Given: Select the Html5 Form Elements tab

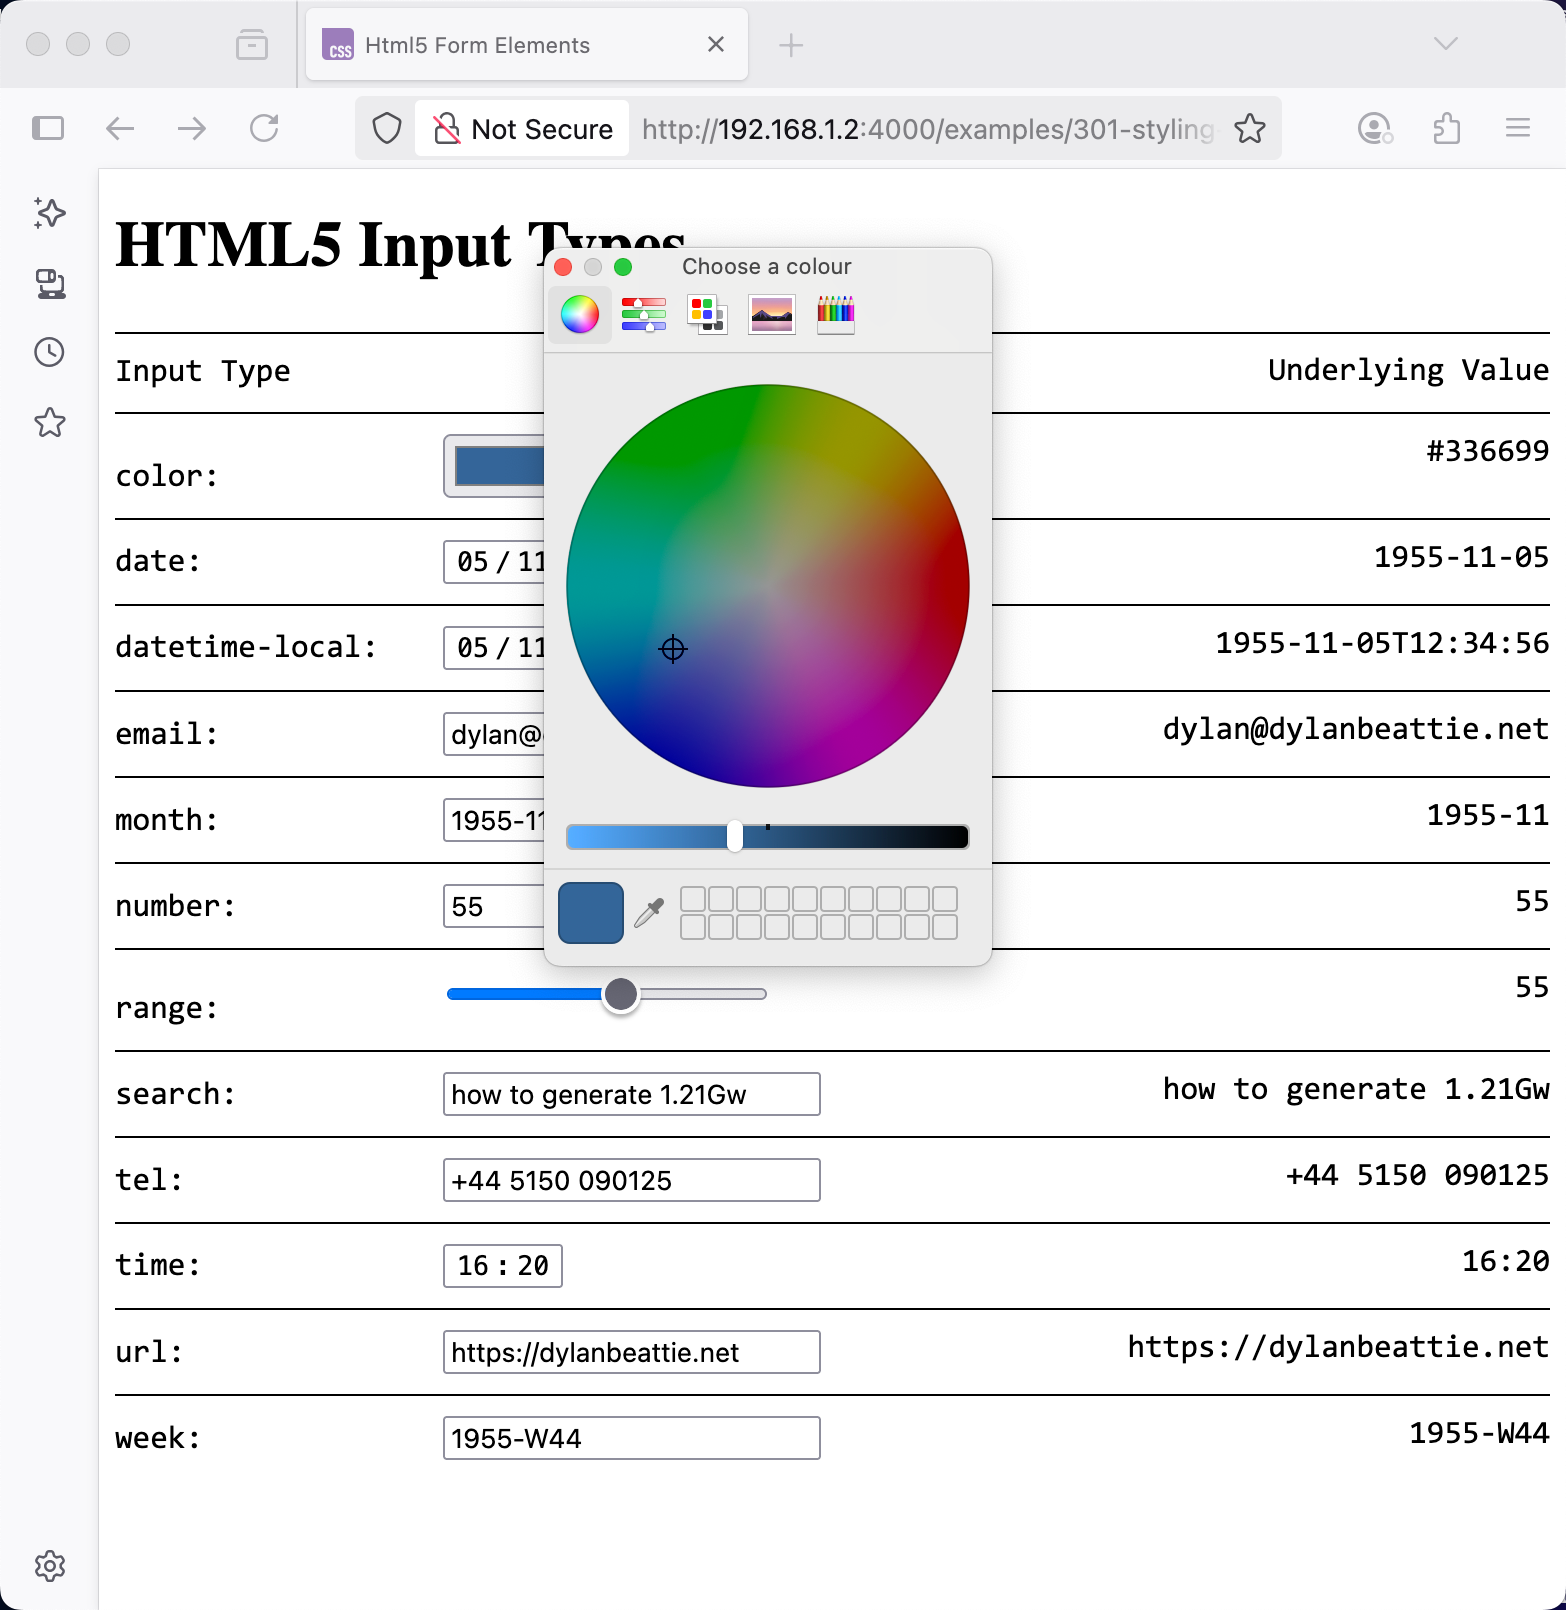Looking at the screenshot, I should click(527, 45).
